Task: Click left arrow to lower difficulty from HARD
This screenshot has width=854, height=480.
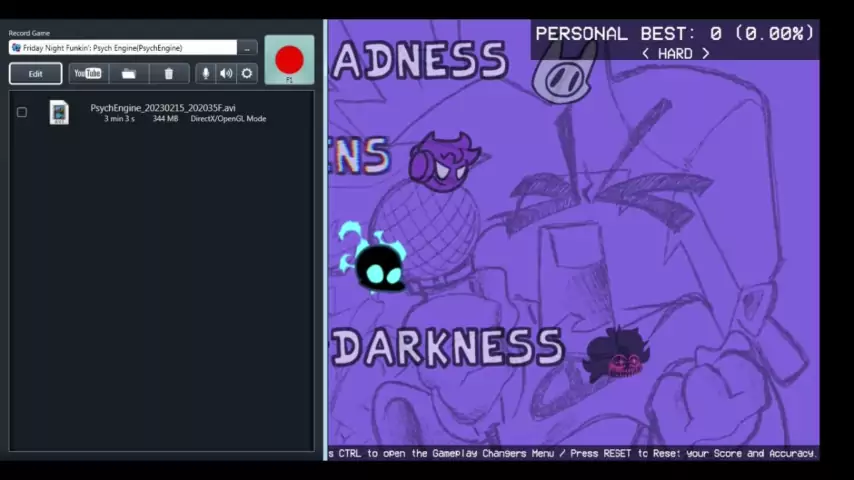Action: click(x=645, y=54)
